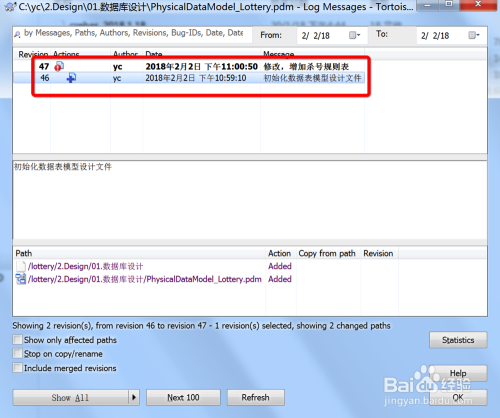
Task: Open the To date picker dropdown
Action: click(x=474, y=35)
